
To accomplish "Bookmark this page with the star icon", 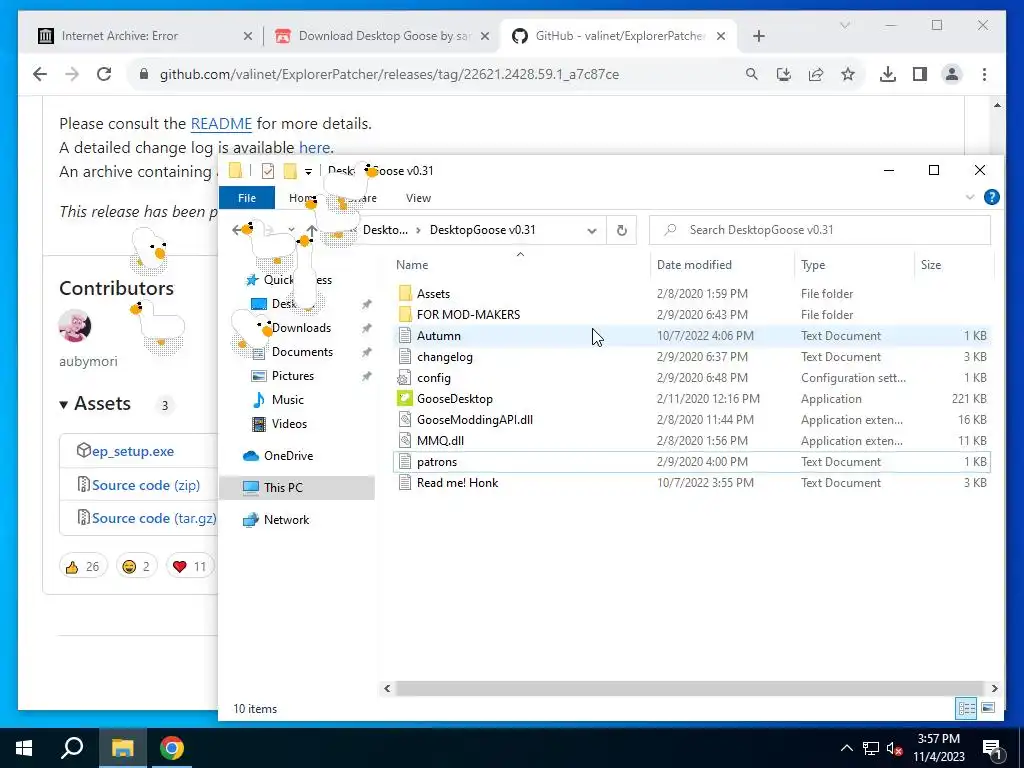I will coord(848,74).
